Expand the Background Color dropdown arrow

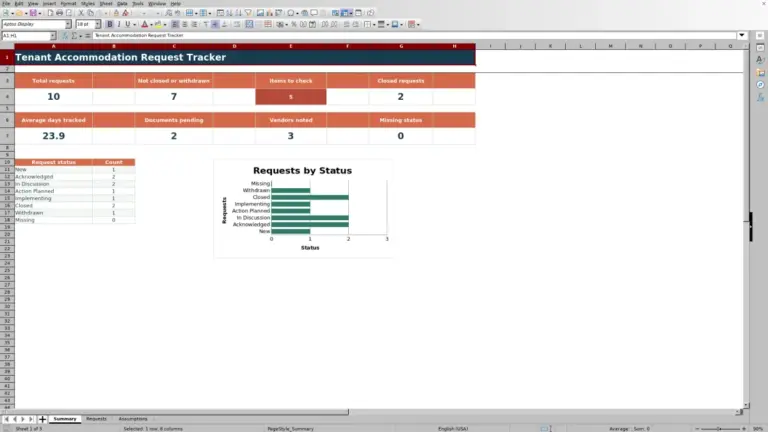pos(165,24)
